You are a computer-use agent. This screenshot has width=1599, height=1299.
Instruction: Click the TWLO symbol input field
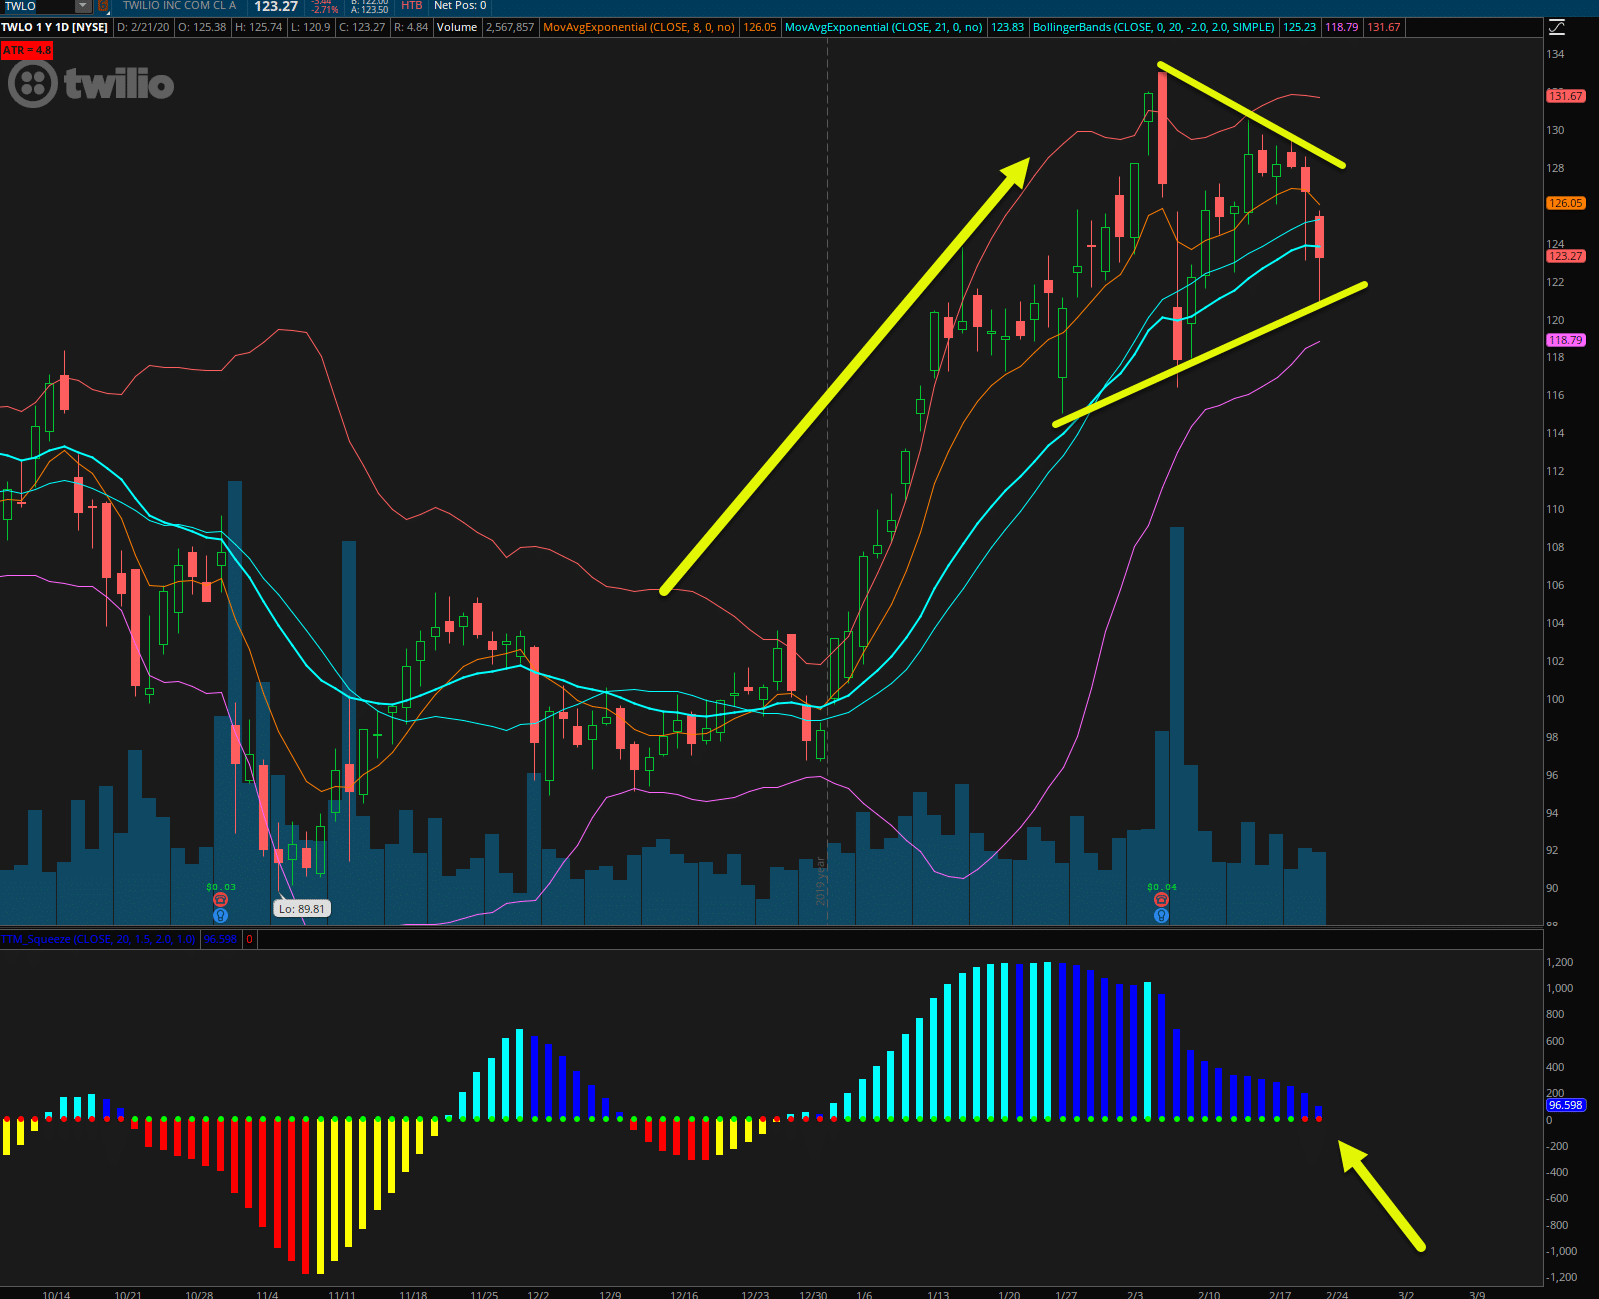[38, 6]
